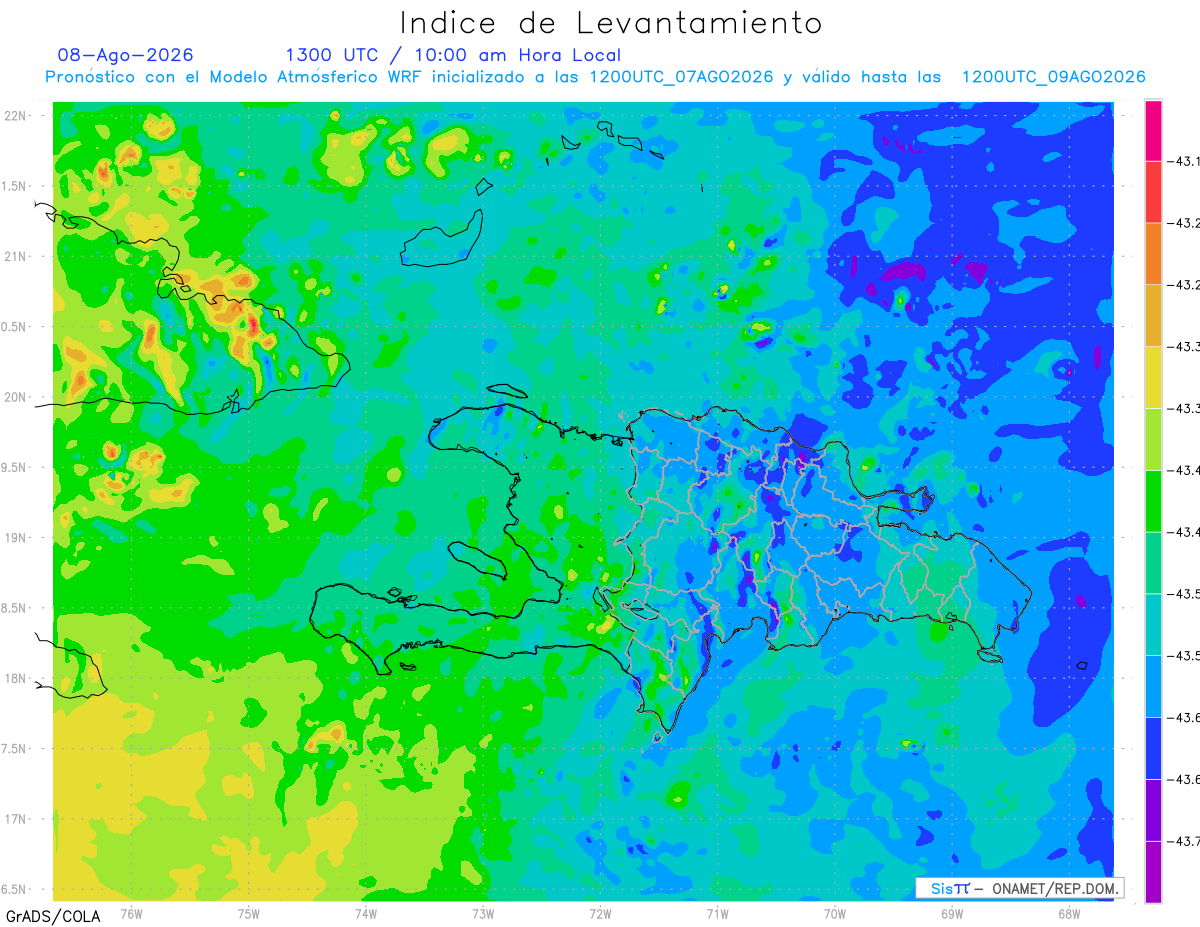Pick the red swatch in the color legend

point(1153,192)
